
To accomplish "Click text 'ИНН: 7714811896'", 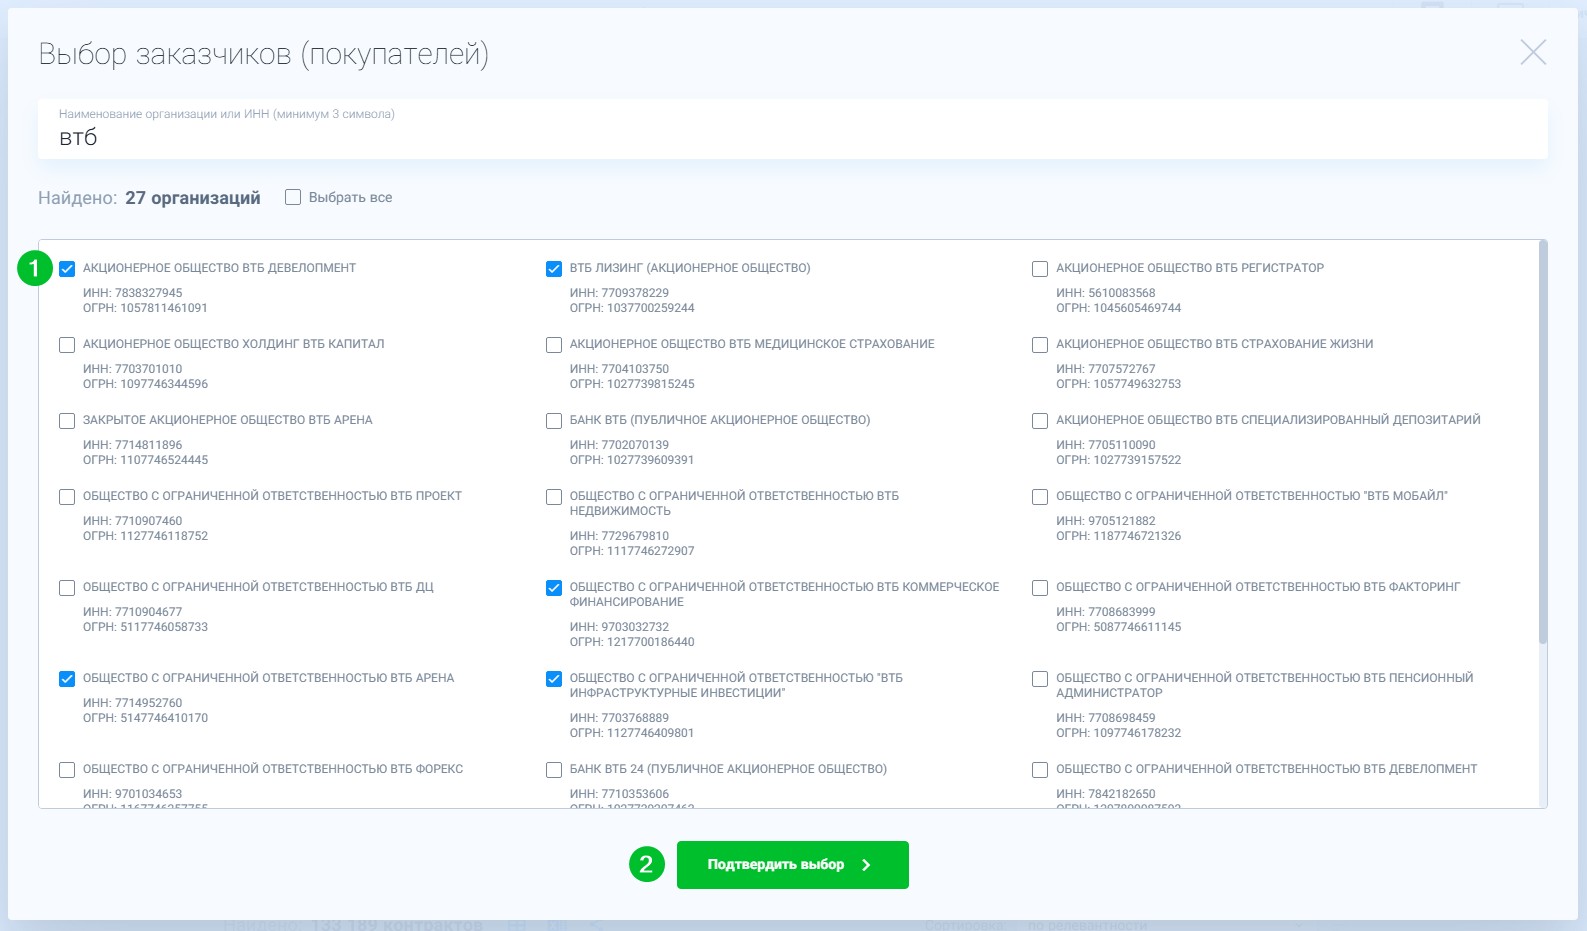I will pos(133,445).
